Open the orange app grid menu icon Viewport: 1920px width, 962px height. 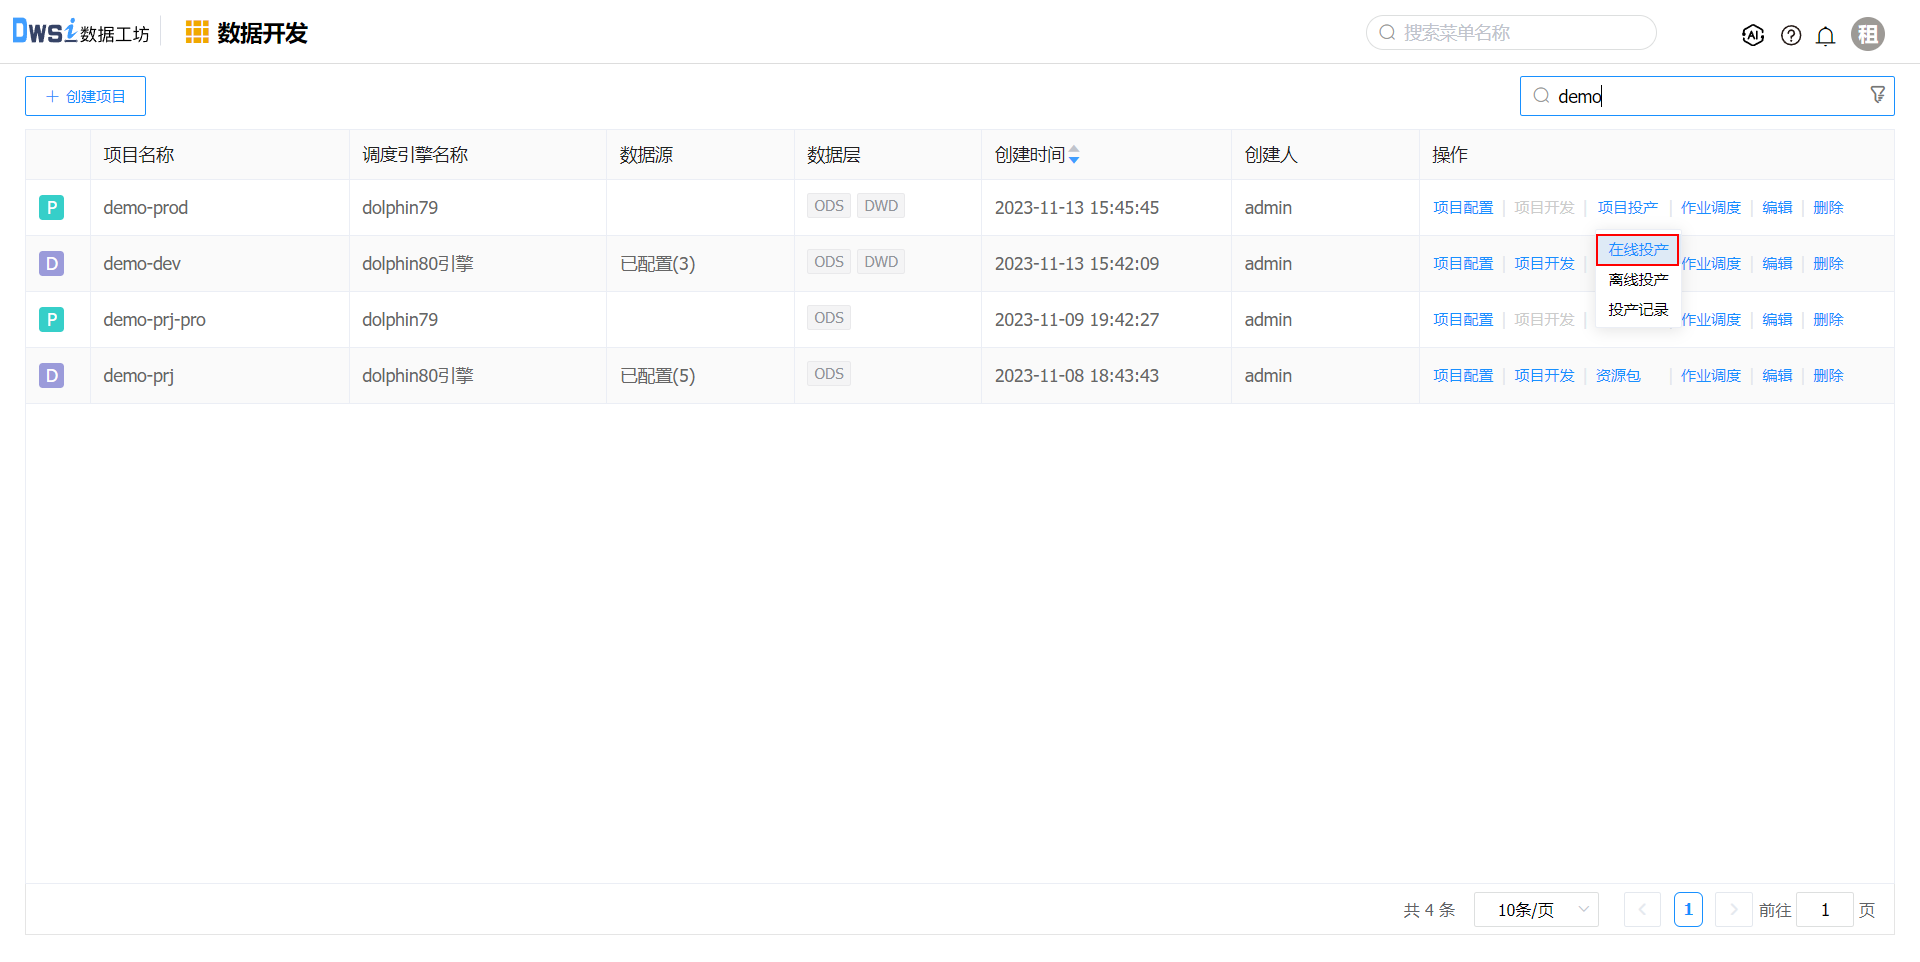pyautogui.click(x=197, y=33)
